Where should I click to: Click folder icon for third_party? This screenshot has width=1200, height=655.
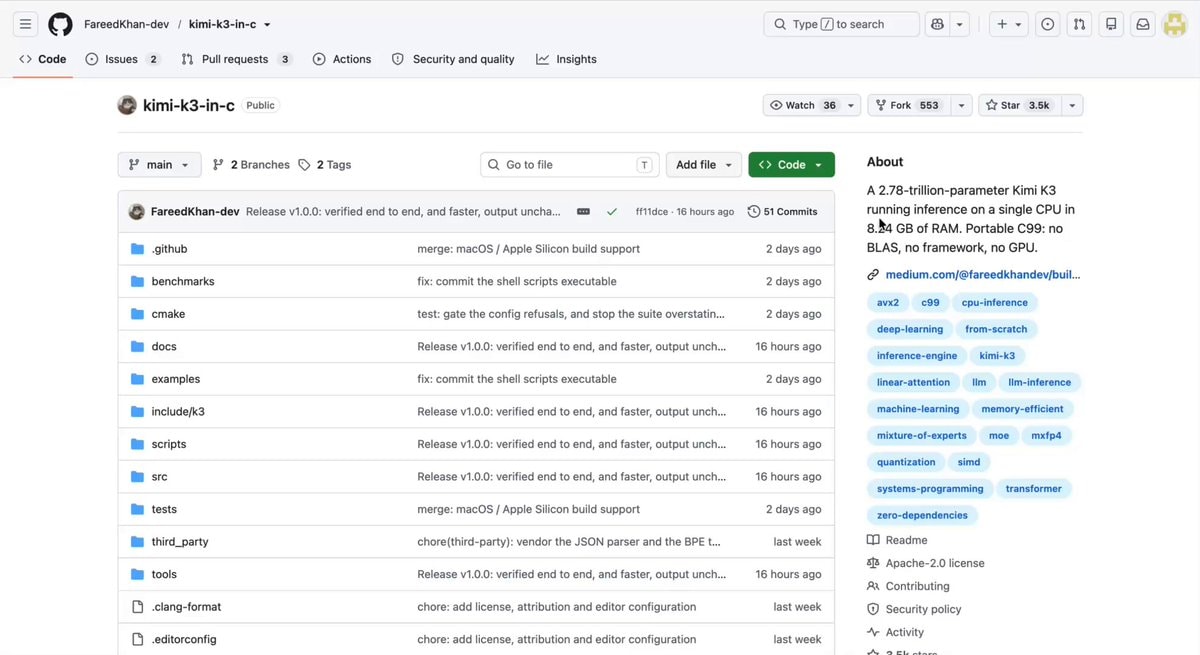point(138,542)
